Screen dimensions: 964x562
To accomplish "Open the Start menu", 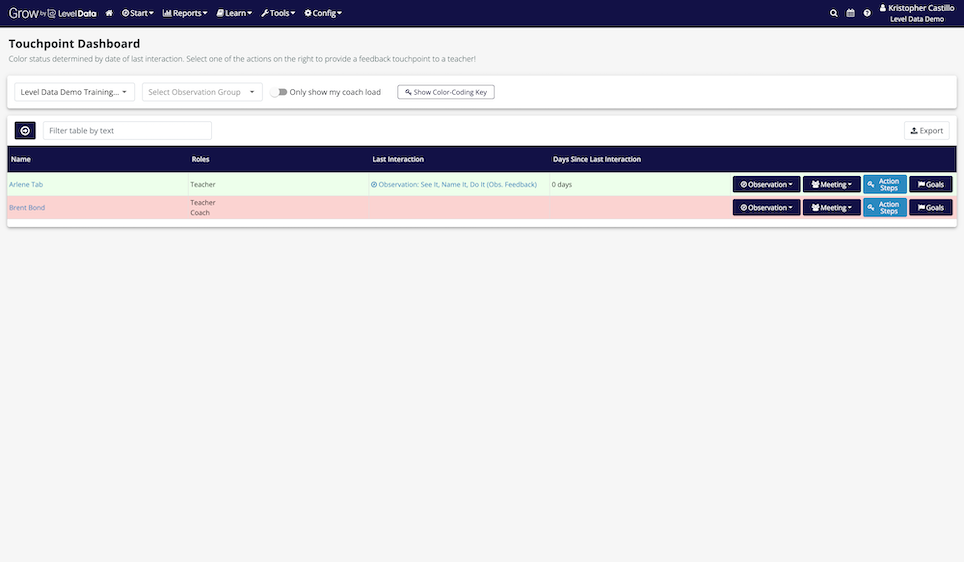I will 138,13.
